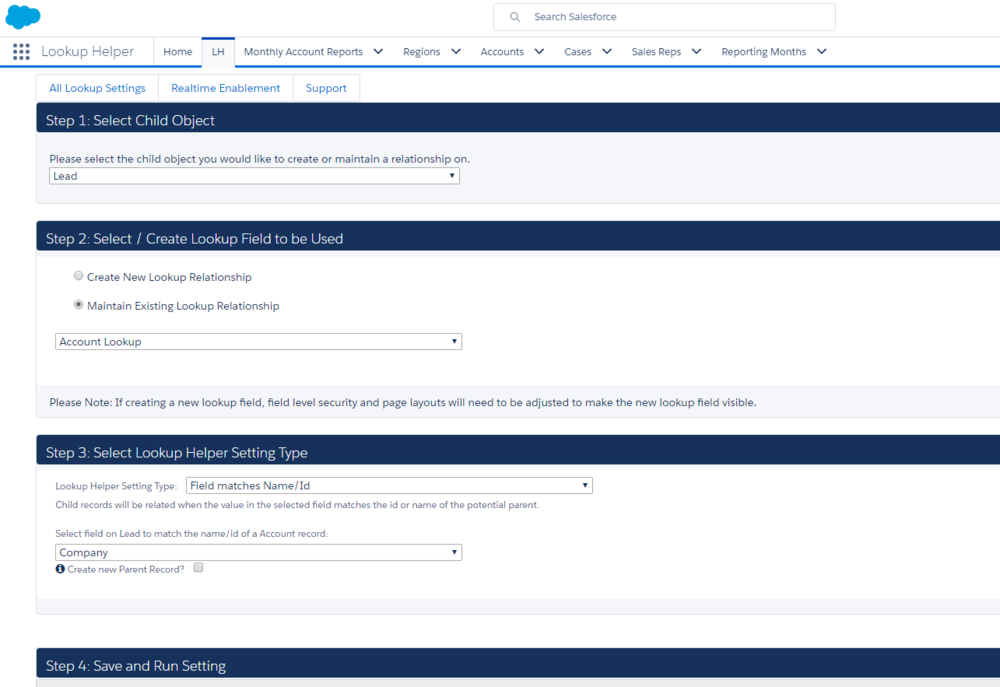Open the App Launcher grid icon
Image resolution: width=1000 pixels, height=687 pixels.
(21, 52)
